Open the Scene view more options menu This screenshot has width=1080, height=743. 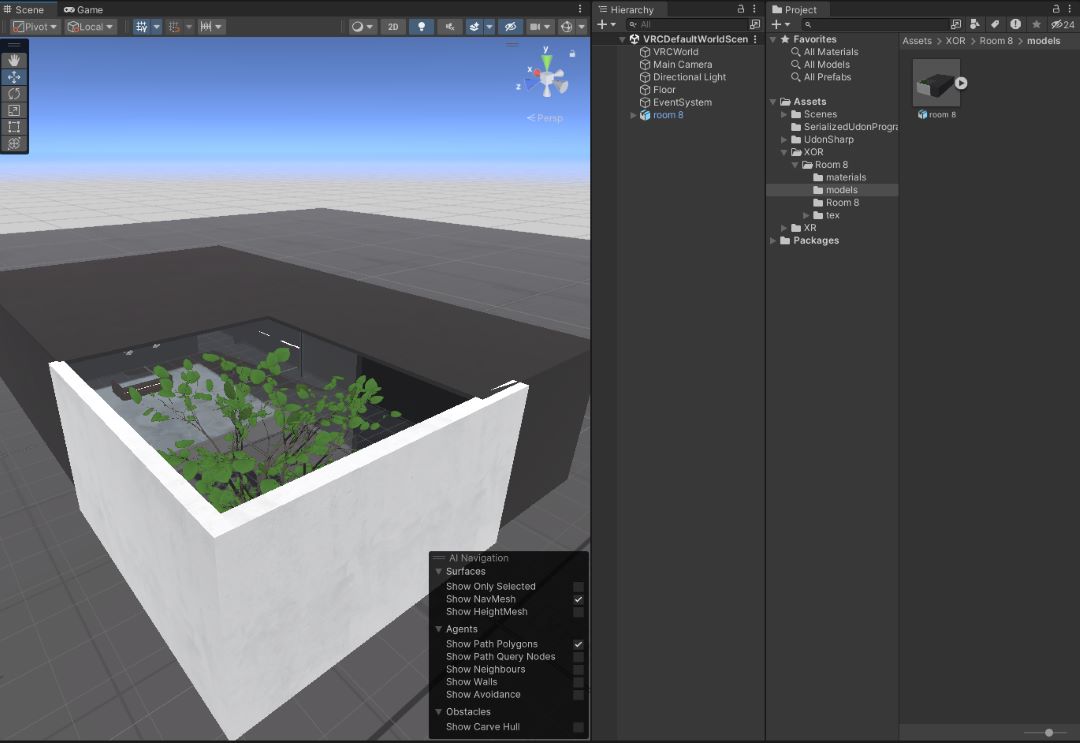tap(580, 9)
